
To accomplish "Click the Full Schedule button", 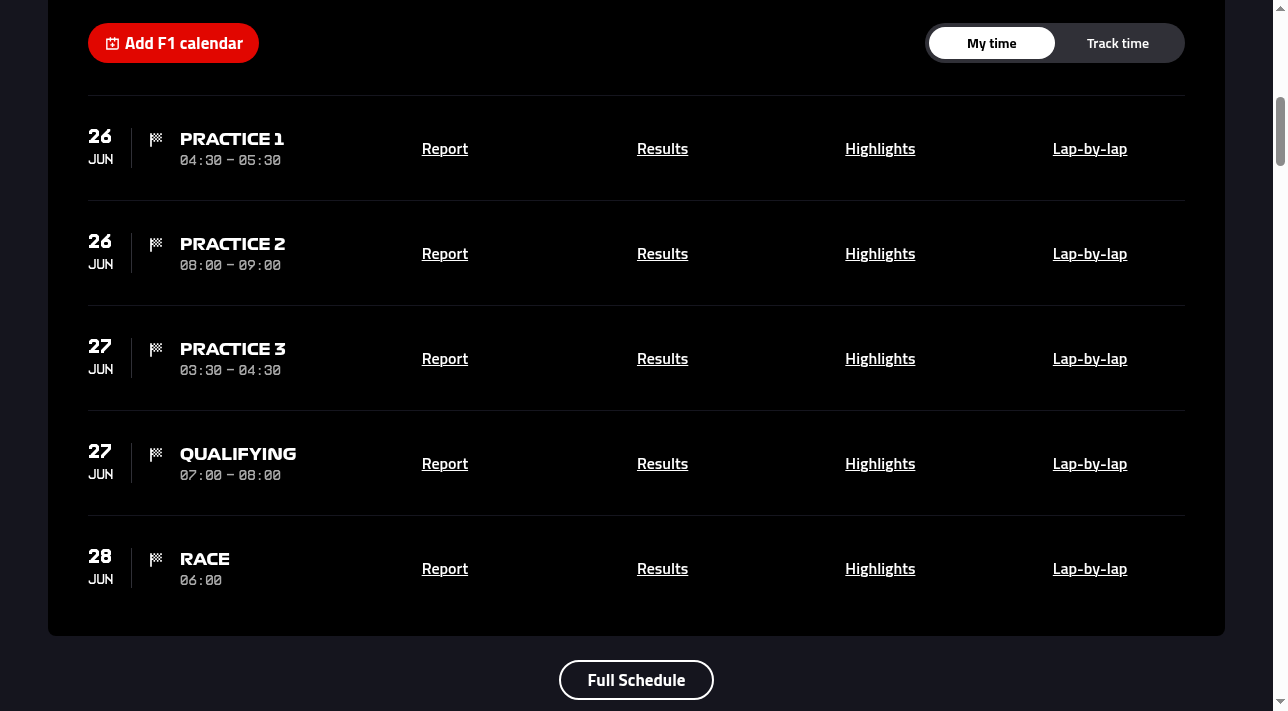I will pyautogui.click(x=636, y=680).
